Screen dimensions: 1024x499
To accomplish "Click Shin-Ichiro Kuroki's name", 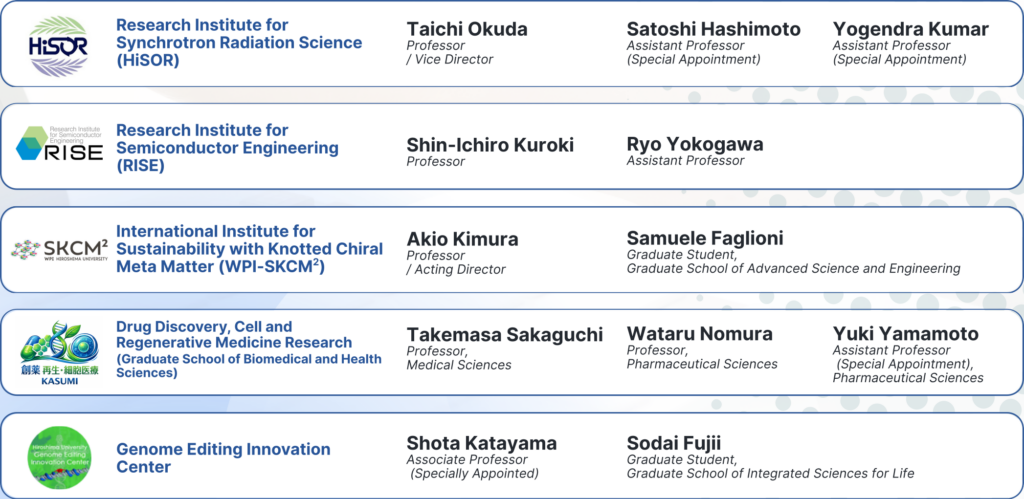I will (x=490, y=145).
